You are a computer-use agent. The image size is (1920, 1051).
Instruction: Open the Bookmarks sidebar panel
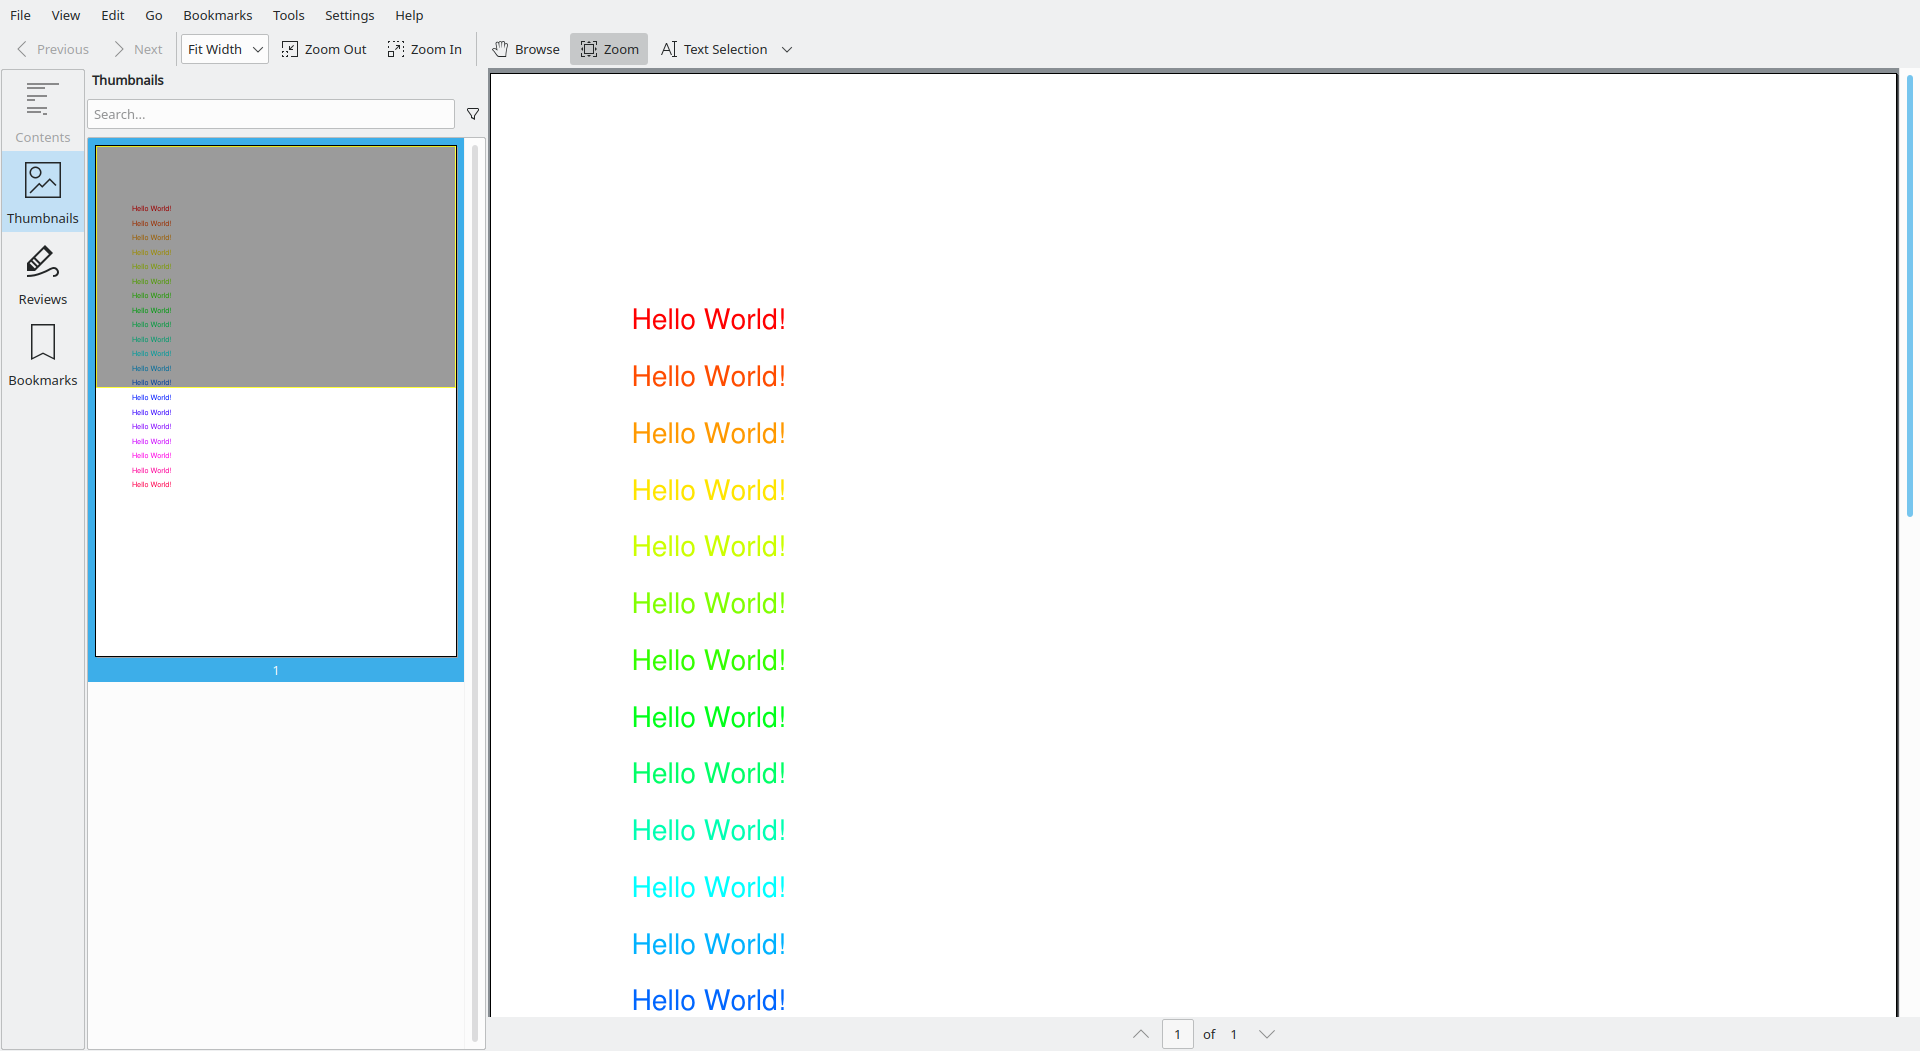(x=43, y=354)
